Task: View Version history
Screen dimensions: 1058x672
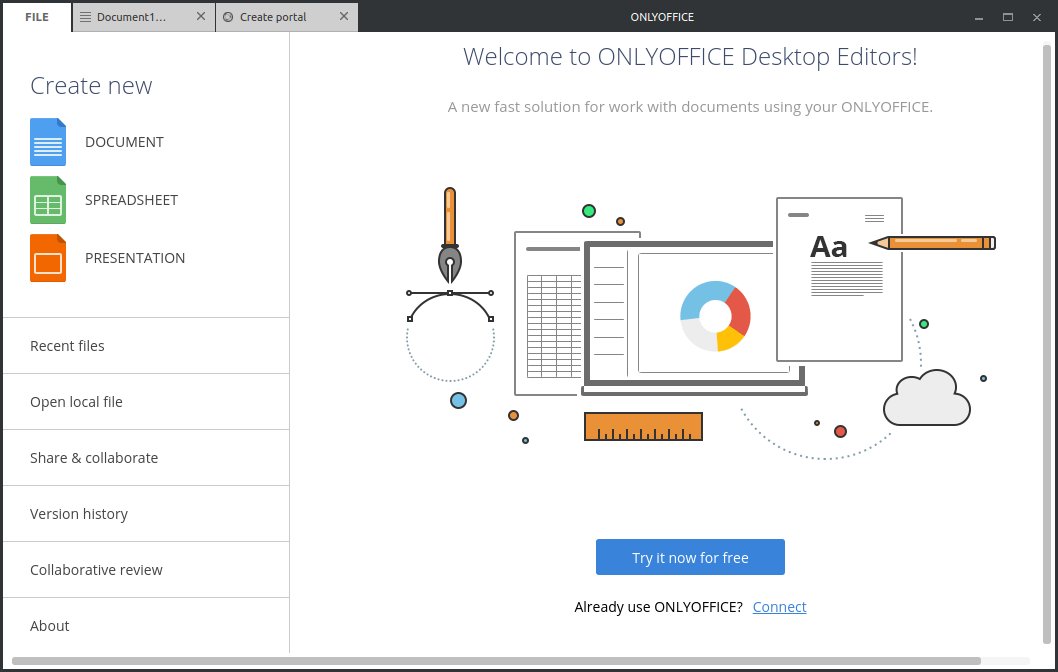Action: pyautogui.click(x=79, y=513)
